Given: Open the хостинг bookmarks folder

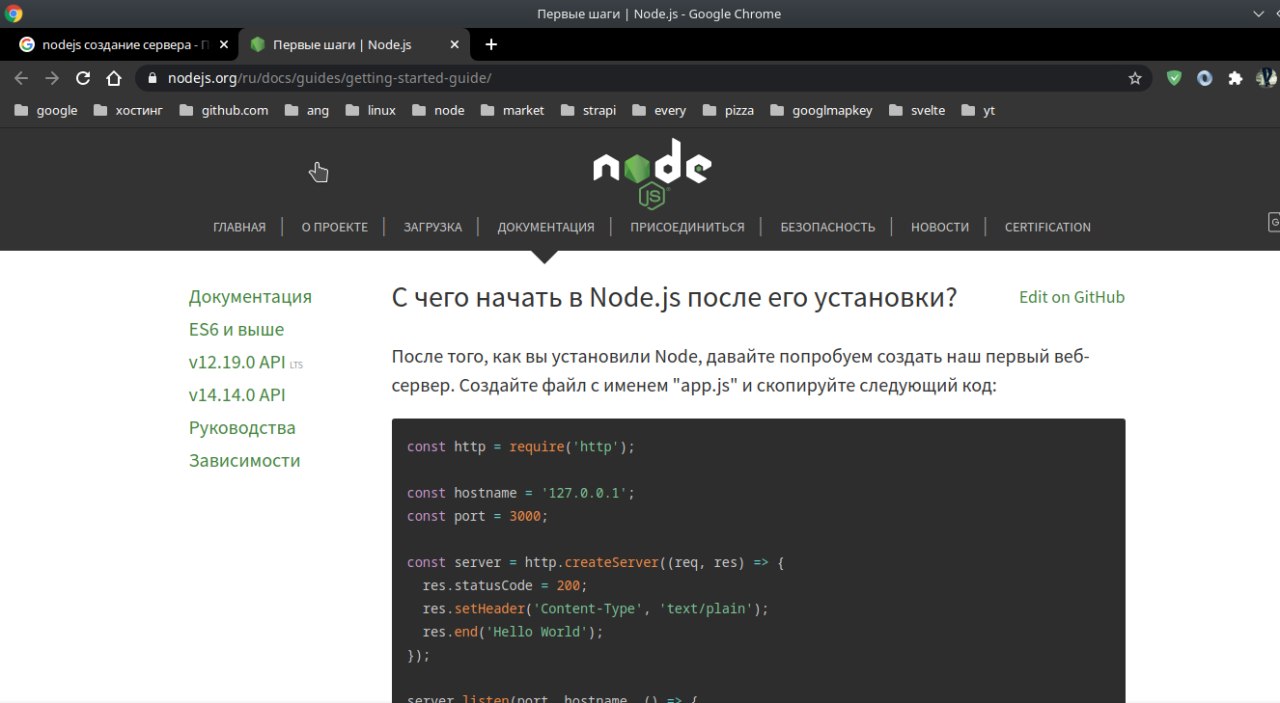Looking at the screenshot, I should point(128,110).
